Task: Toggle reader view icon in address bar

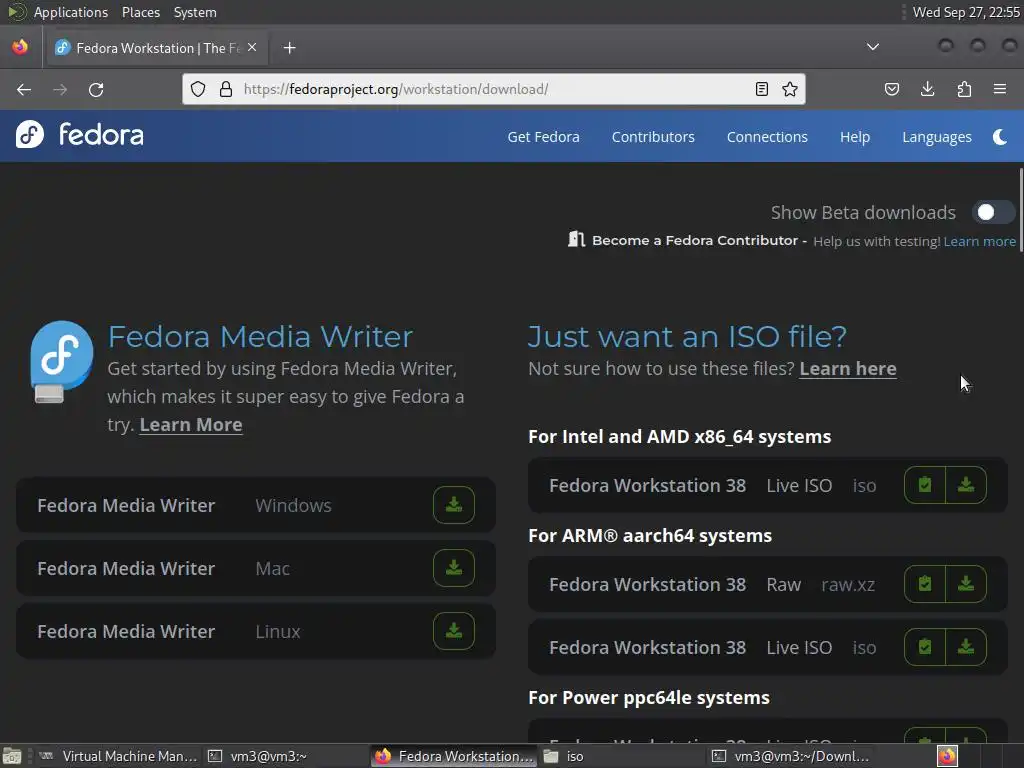Action: [761, 89]
